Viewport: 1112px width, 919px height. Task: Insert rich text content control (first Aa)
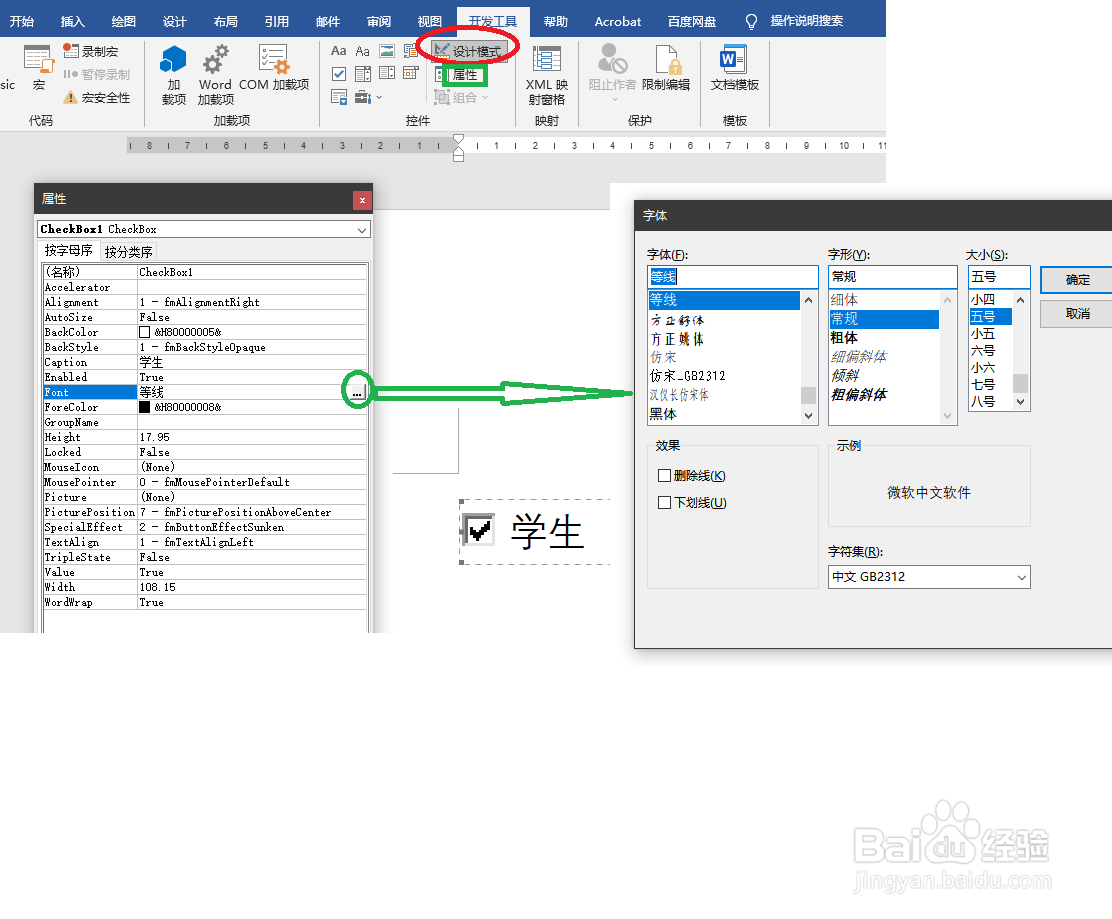(339, 51)
